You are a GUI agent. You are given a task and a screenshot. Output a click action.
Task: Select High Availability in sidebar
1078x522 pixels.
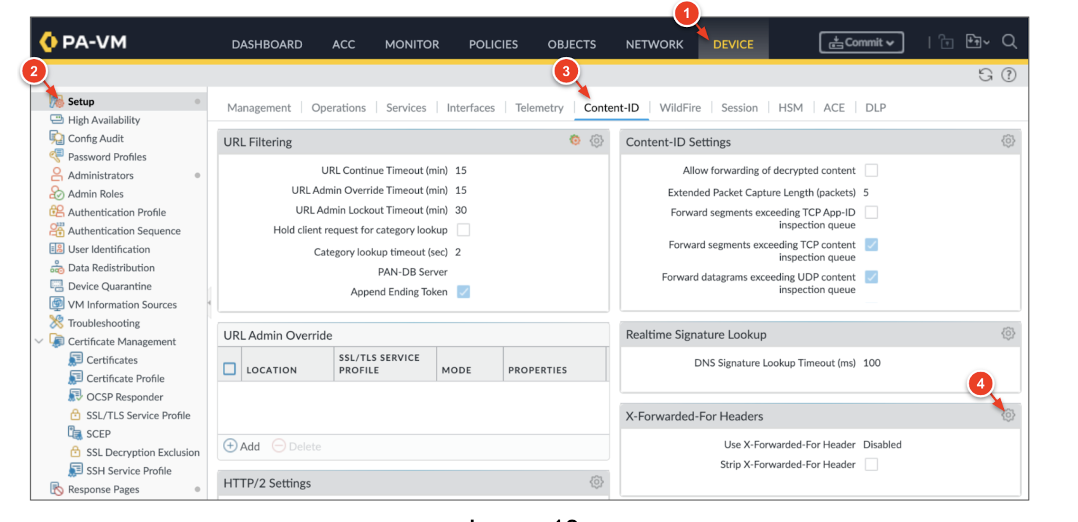tap(104, 120)
